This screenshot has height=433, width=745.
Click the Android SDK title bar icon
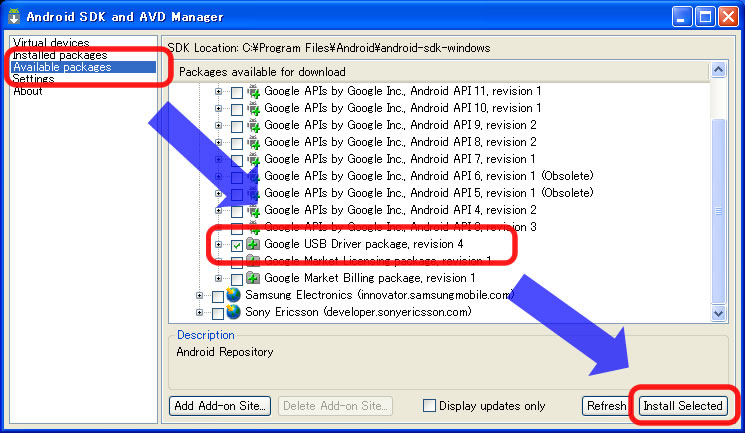(x=14, y=16)
